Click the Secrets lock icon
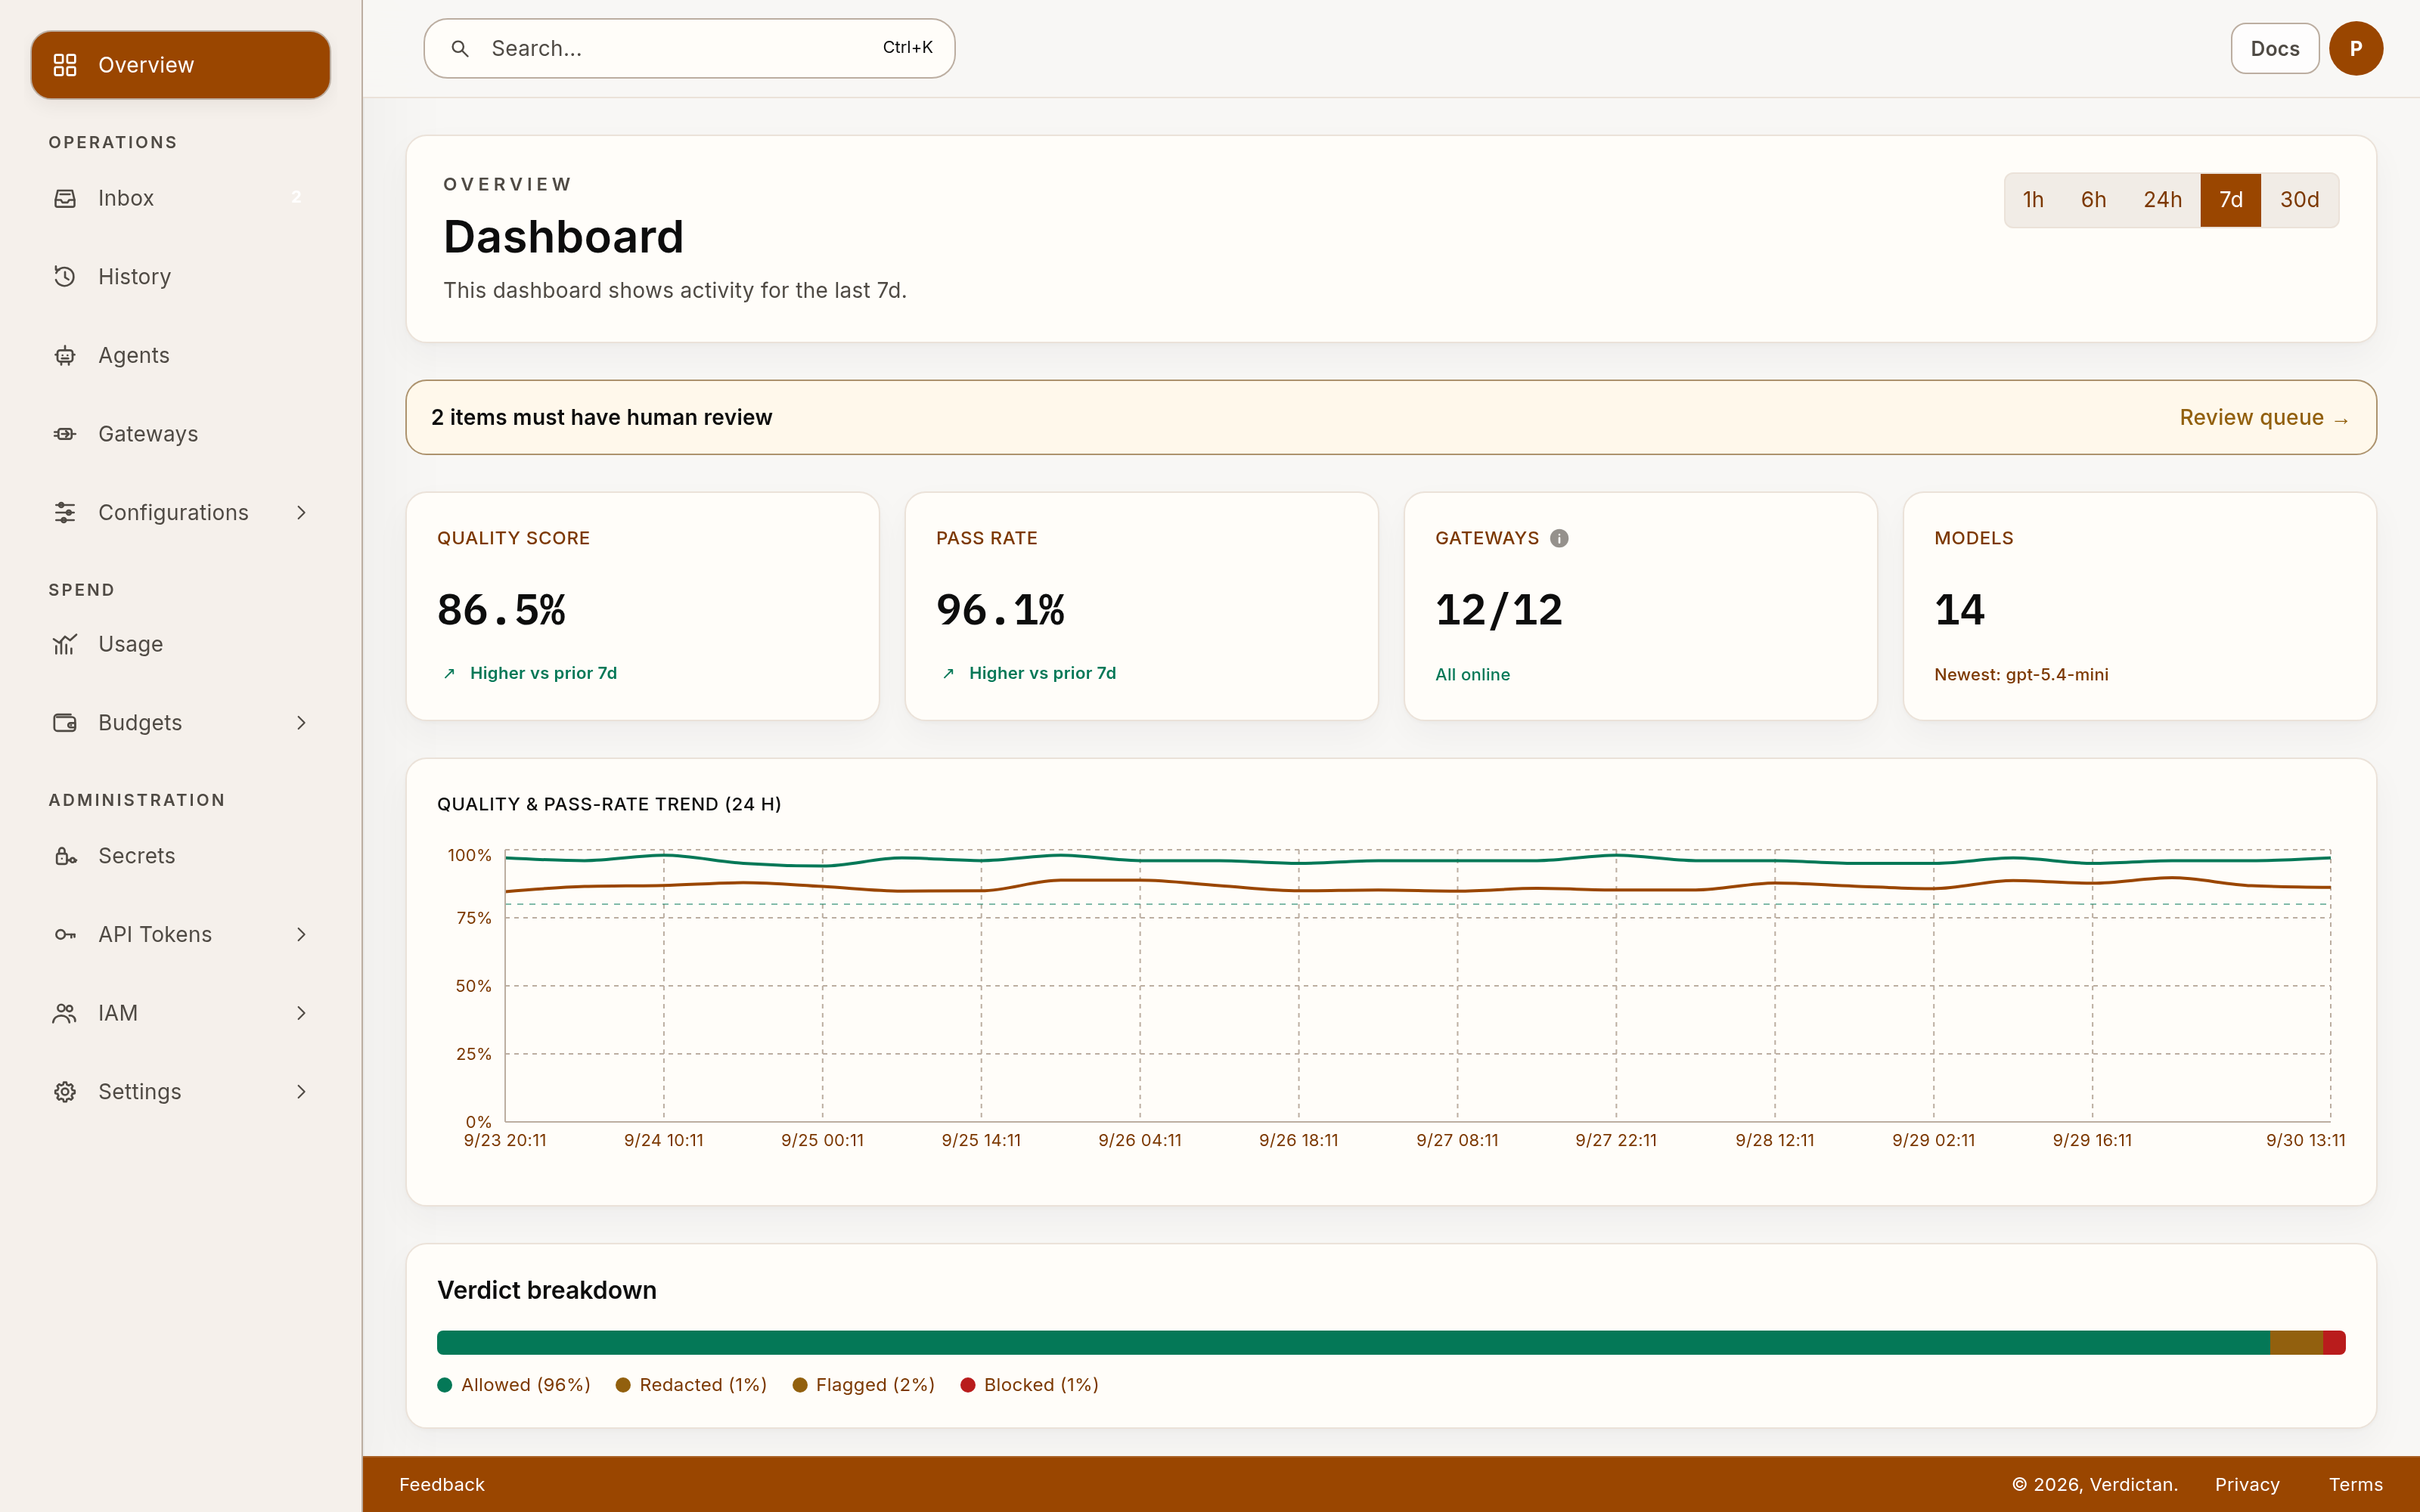Screen dimensions: 2420x1512 tap(65, 856)
